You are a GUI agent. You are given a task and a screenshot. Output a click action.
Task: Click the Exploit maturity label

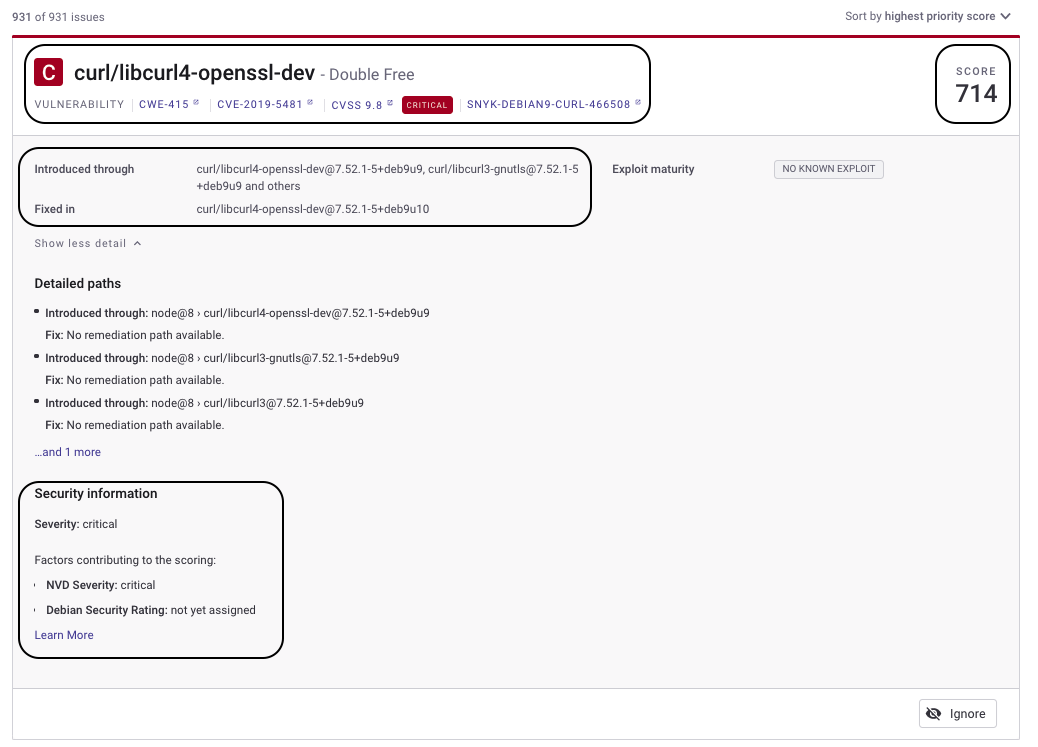click(x=653, y=170)
